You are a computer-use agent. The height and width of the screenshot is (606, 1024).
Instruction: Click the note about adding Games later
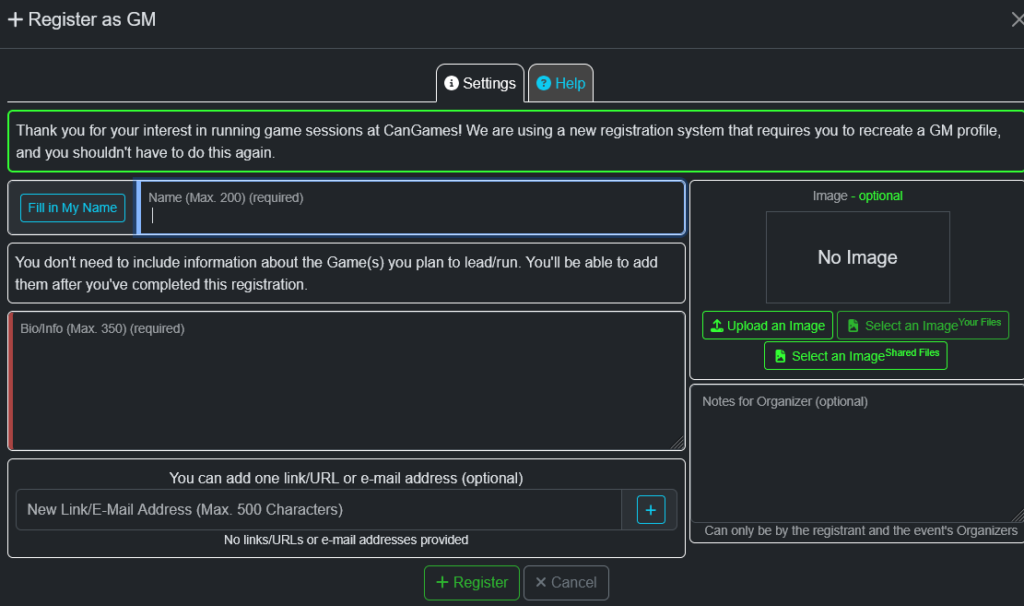pos(346,273)
